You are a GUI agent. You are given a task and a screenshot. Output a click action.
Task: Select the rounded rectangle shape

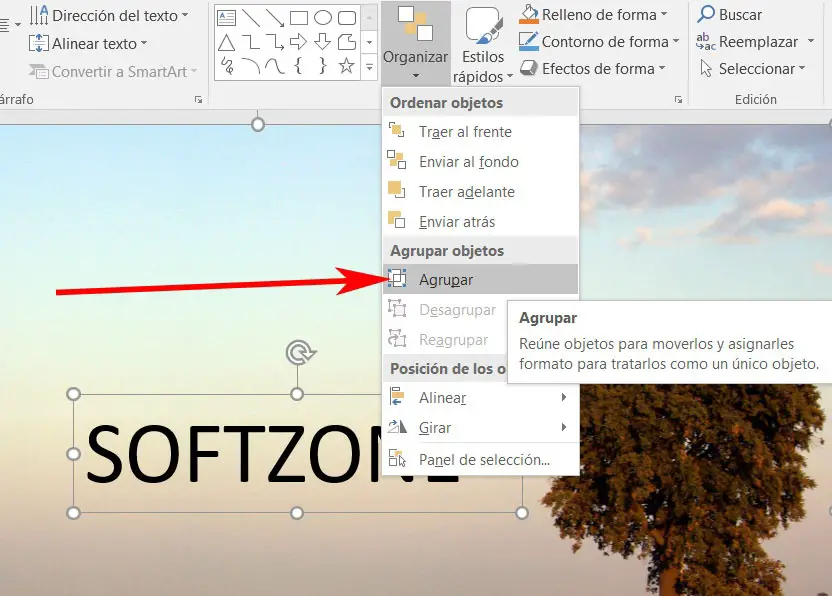(x=347, y=18)
